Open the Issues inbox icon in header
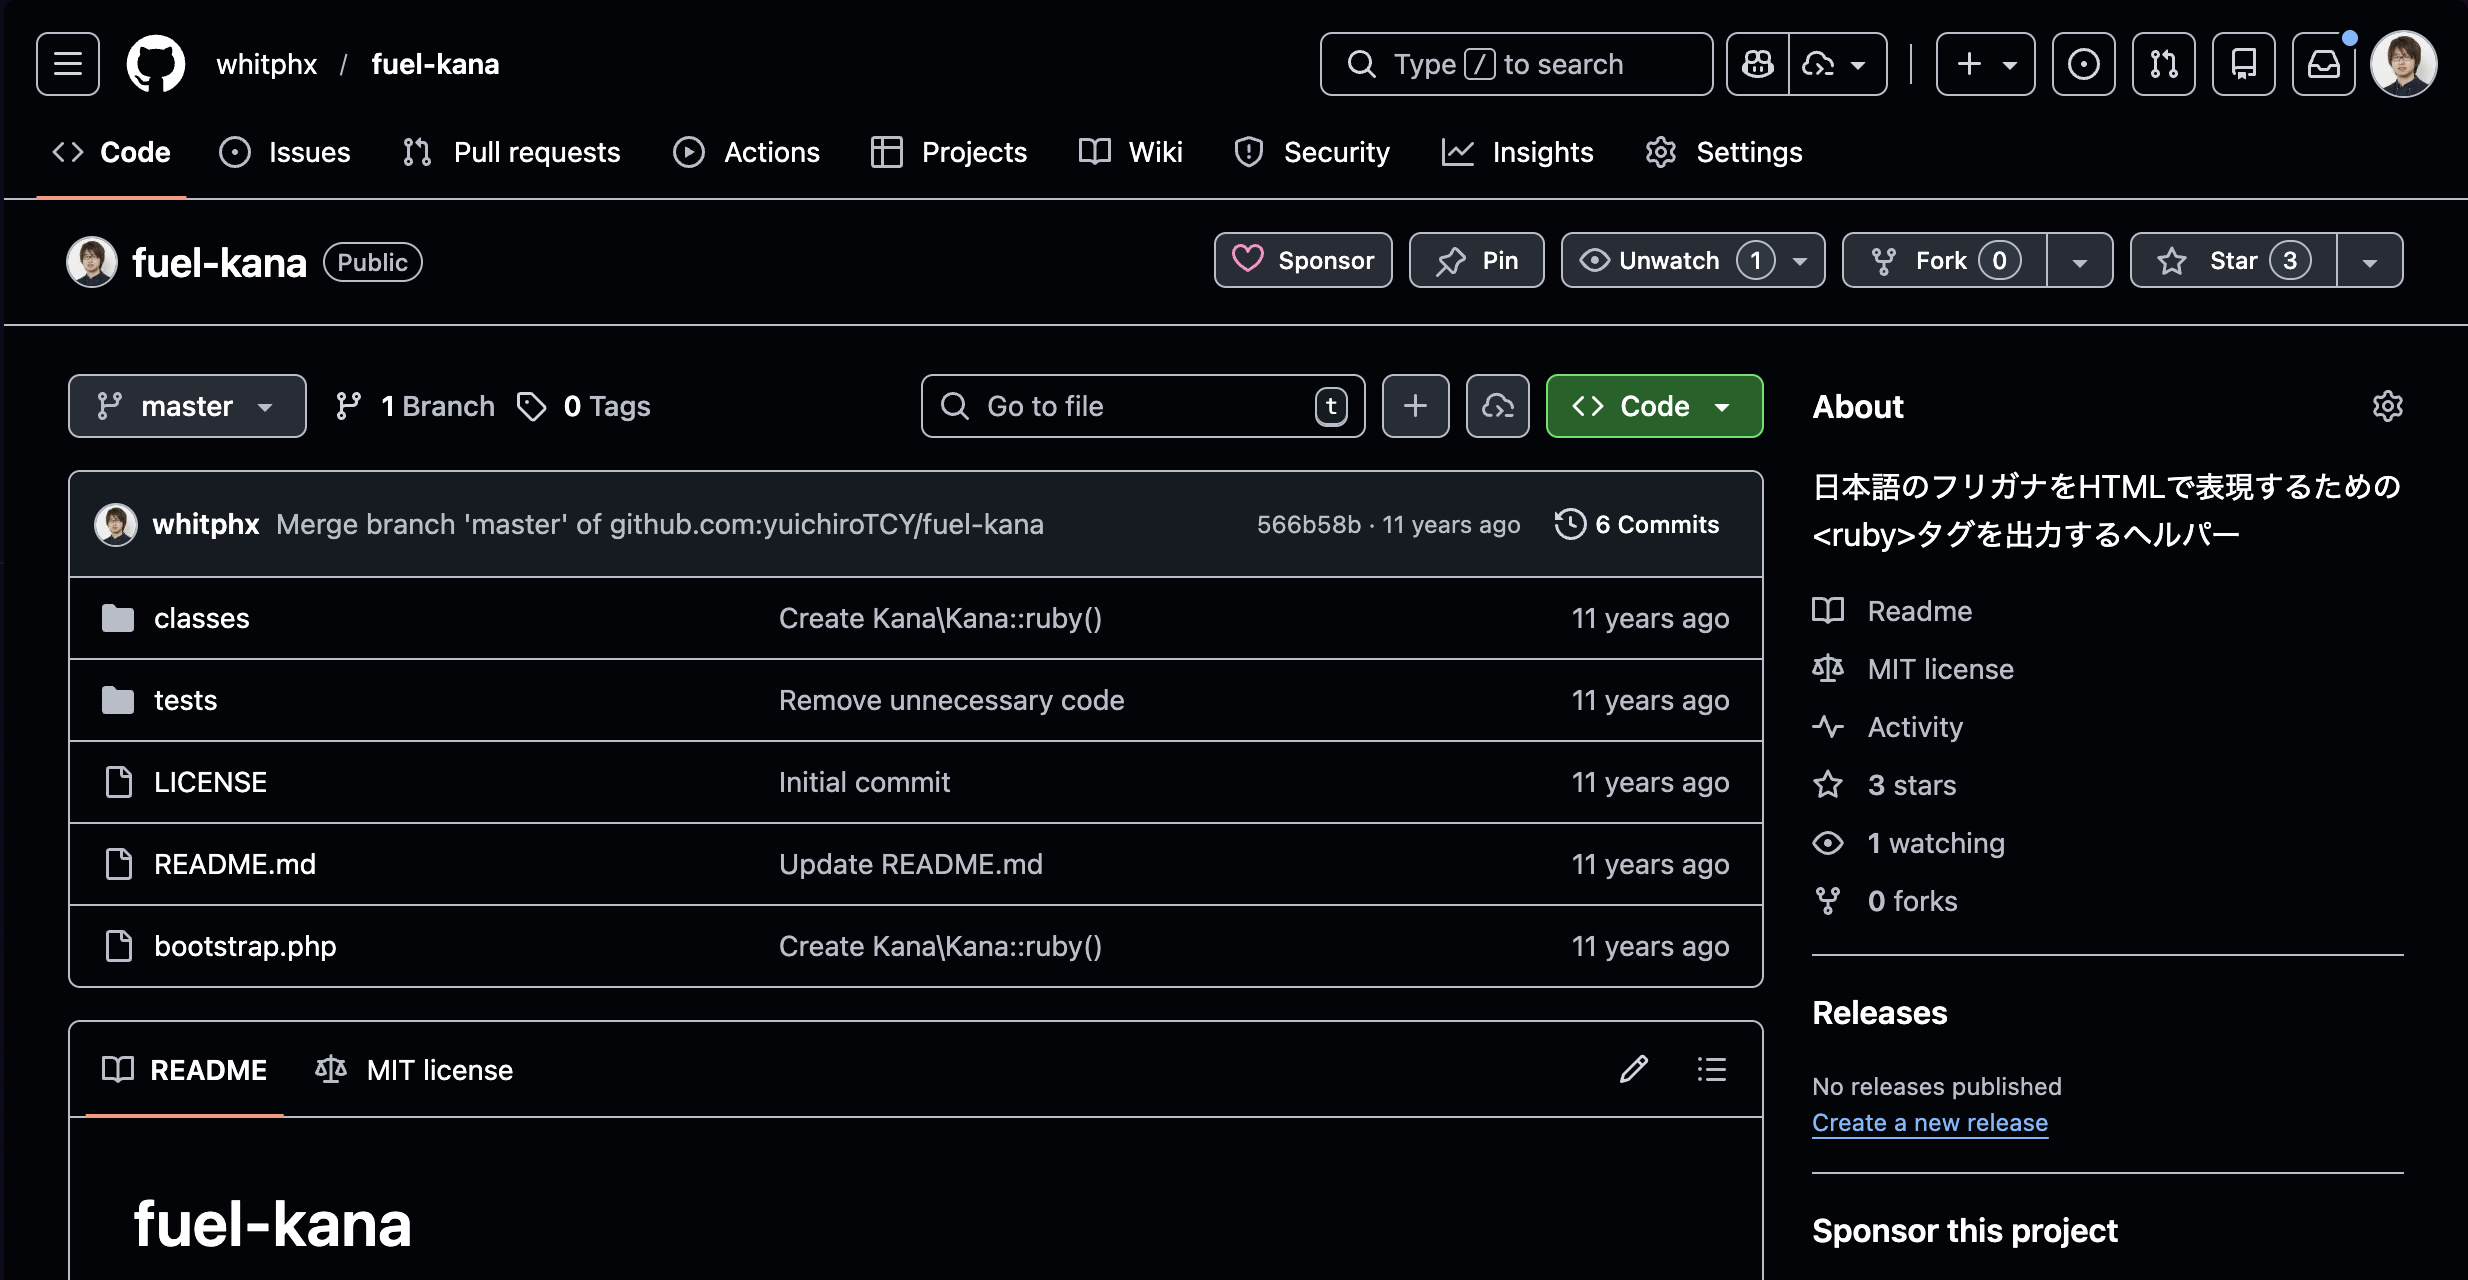 [2084, 64]
